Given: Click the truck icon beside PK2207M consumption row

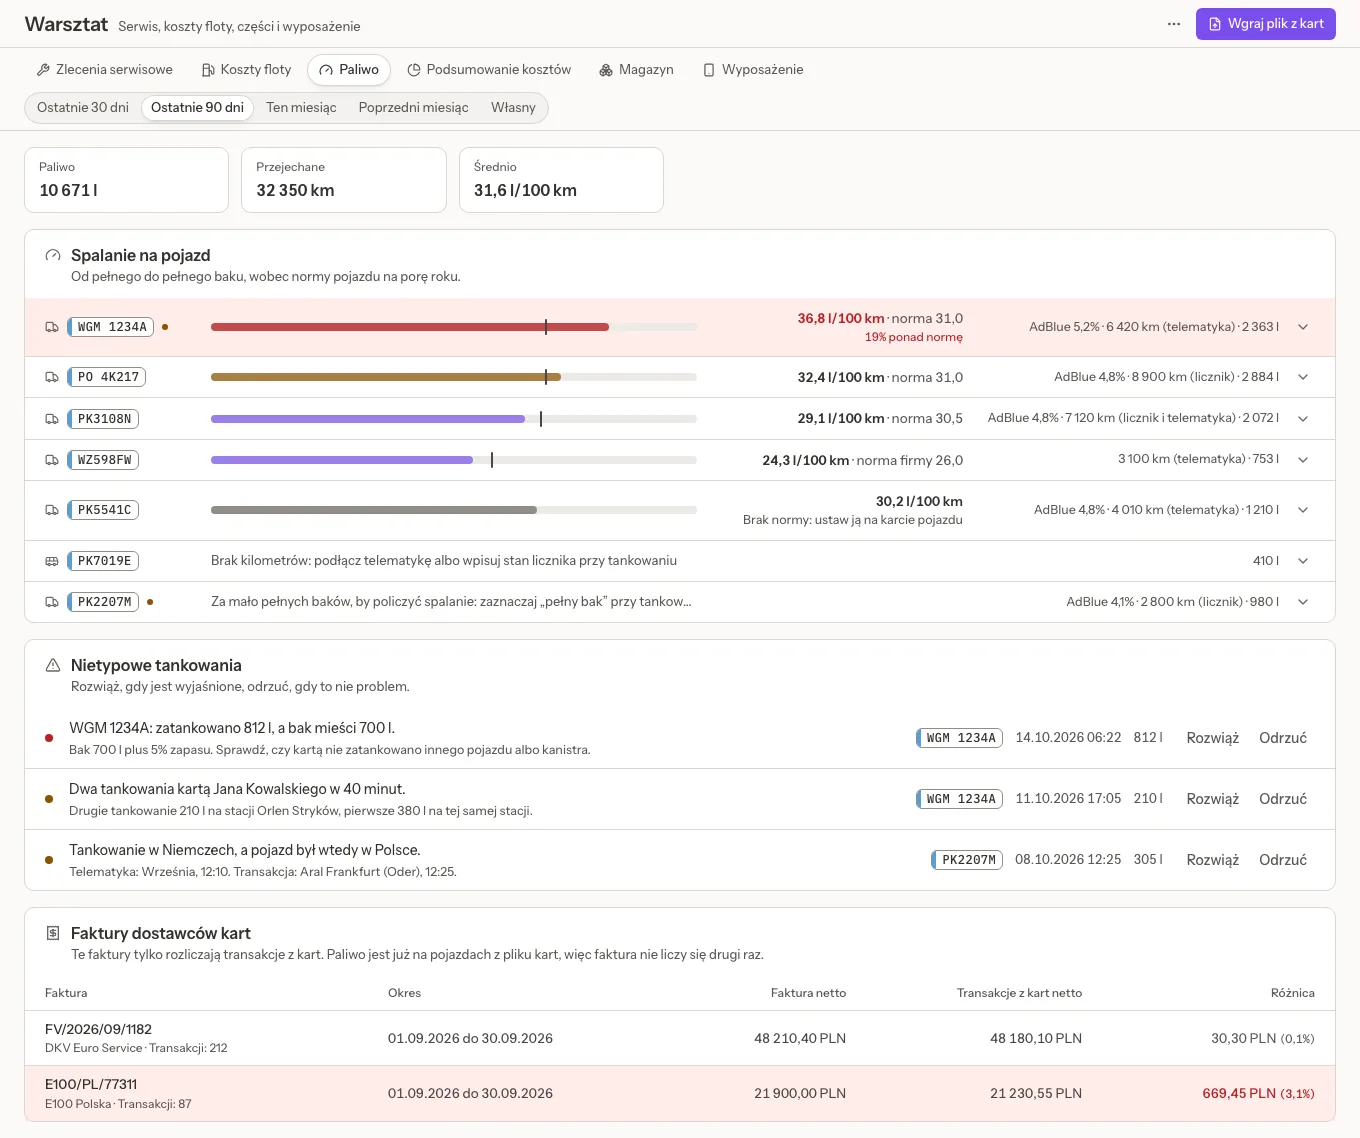Looking at the screenshot, I should [52, 602].
